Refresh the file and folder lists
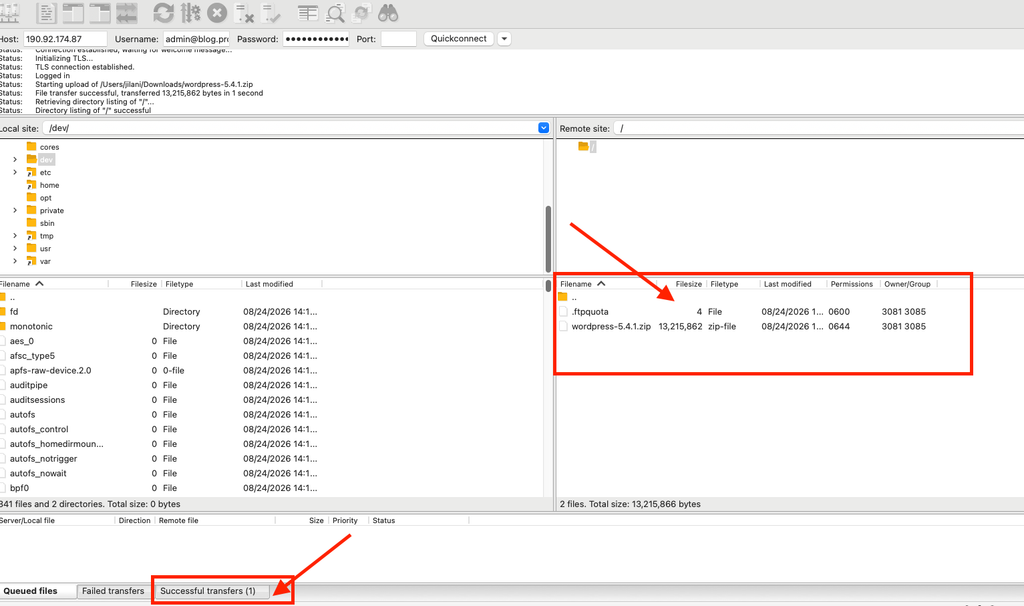The height and width of the screenshot is (606, 1024). (163, 13)
